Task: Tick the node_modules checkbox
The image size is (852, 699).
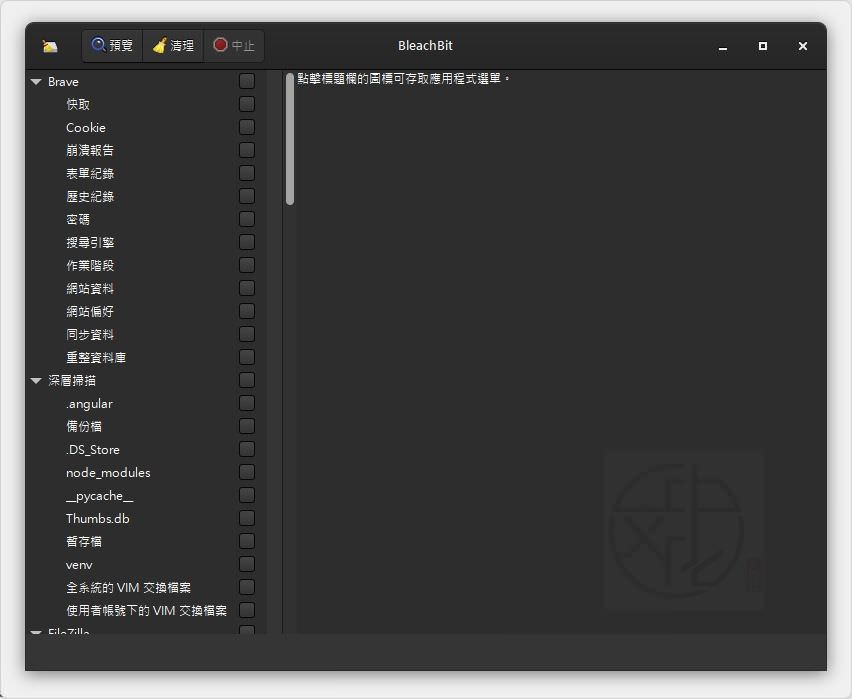Action: [247, 472]
